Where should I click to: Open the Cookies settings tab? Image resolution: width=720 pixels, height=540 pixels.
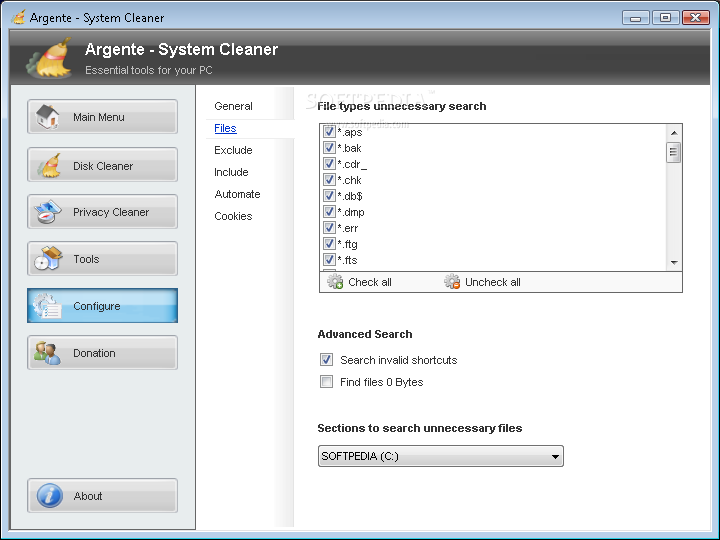click(x=233, y=216)
